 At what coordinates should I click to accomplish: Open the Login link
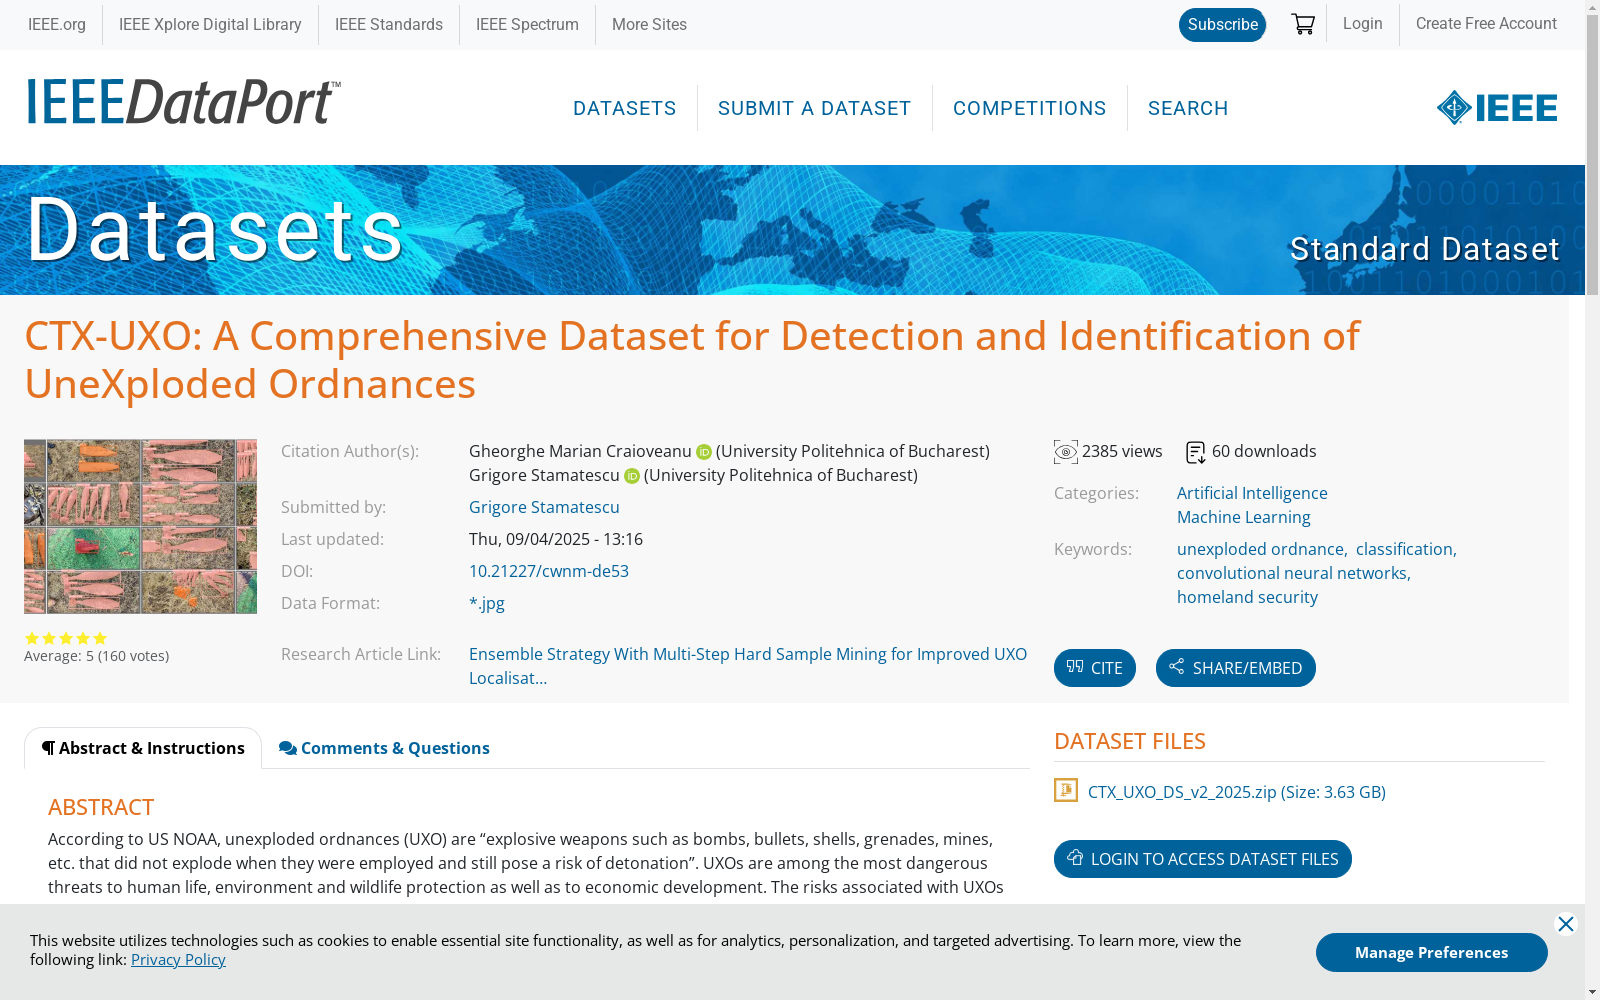(1363, 24)
